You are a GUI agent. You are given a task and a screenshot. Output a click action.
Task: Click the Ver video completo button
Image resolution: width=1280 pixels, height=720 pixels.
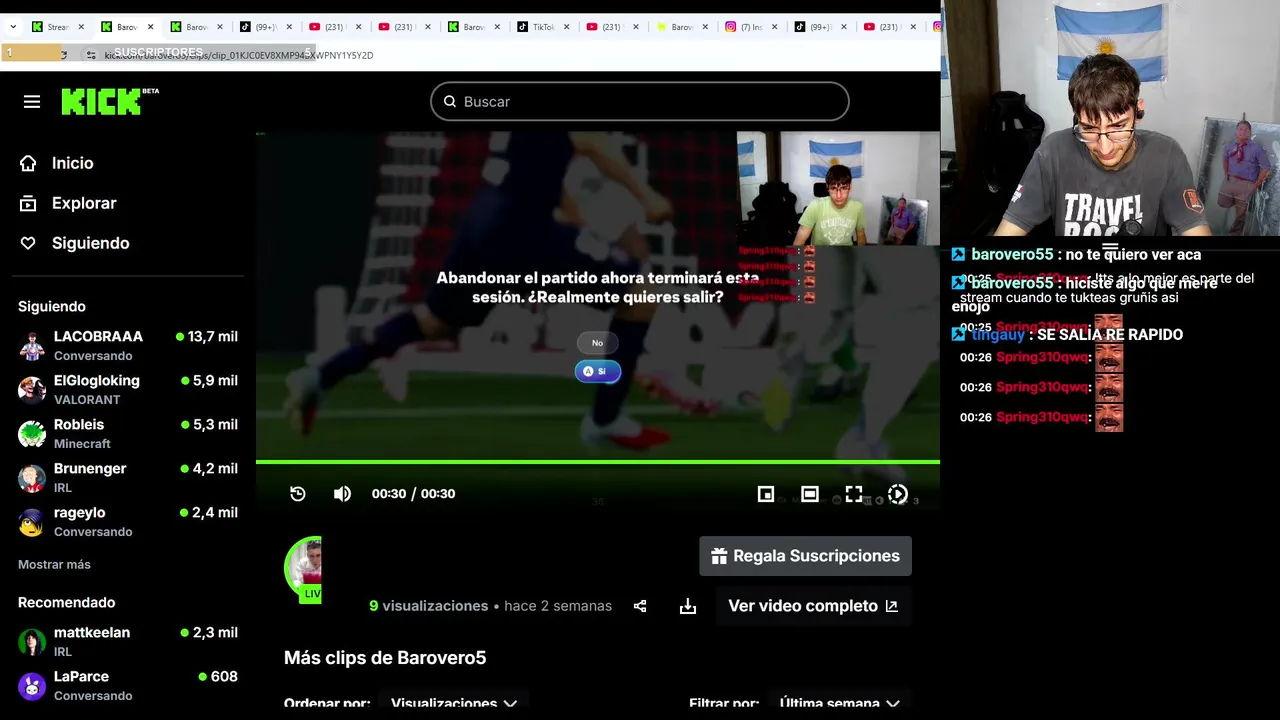tap(812, 606)
